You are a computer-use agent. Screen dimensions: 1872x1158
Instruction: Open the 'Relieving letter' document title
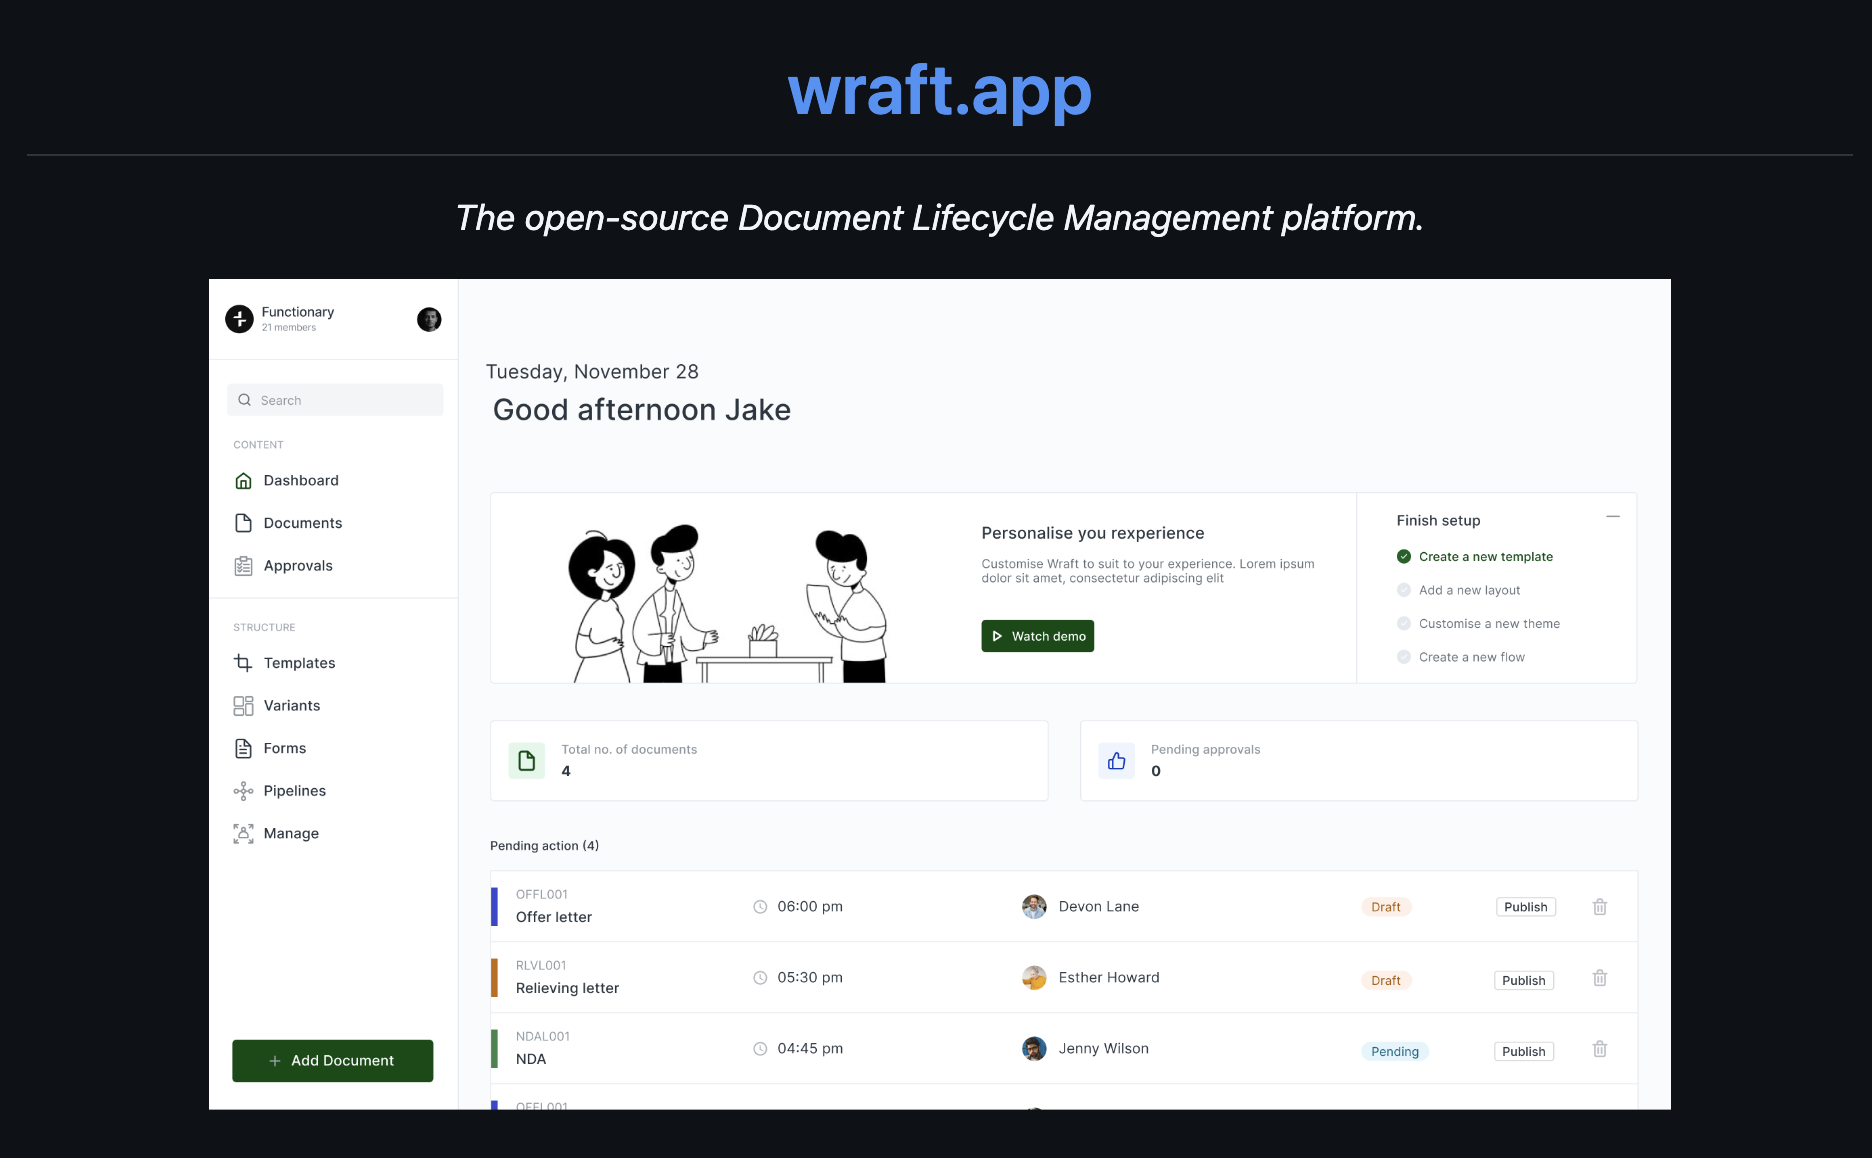click(x=567, y=988)
